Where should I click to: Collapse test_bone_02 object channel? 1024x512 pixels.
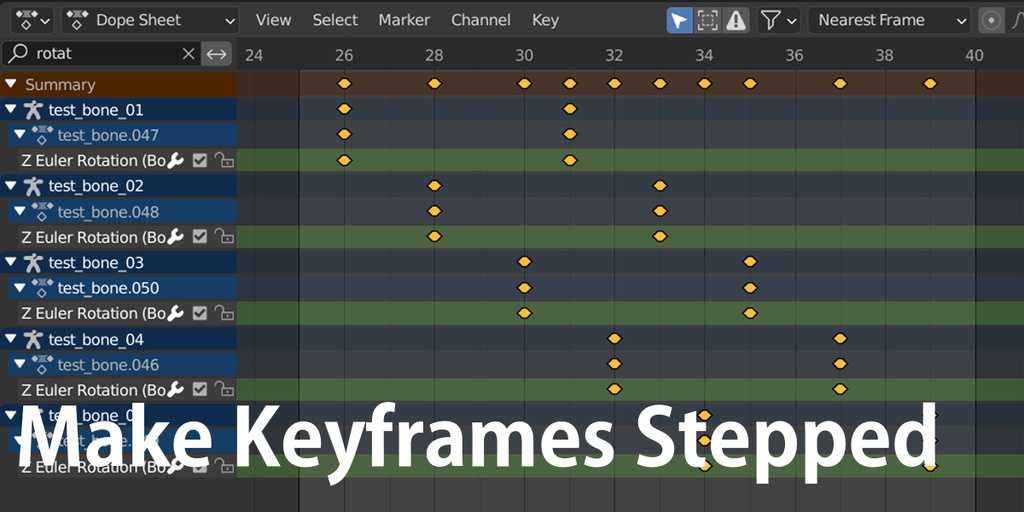pos(10,186)
